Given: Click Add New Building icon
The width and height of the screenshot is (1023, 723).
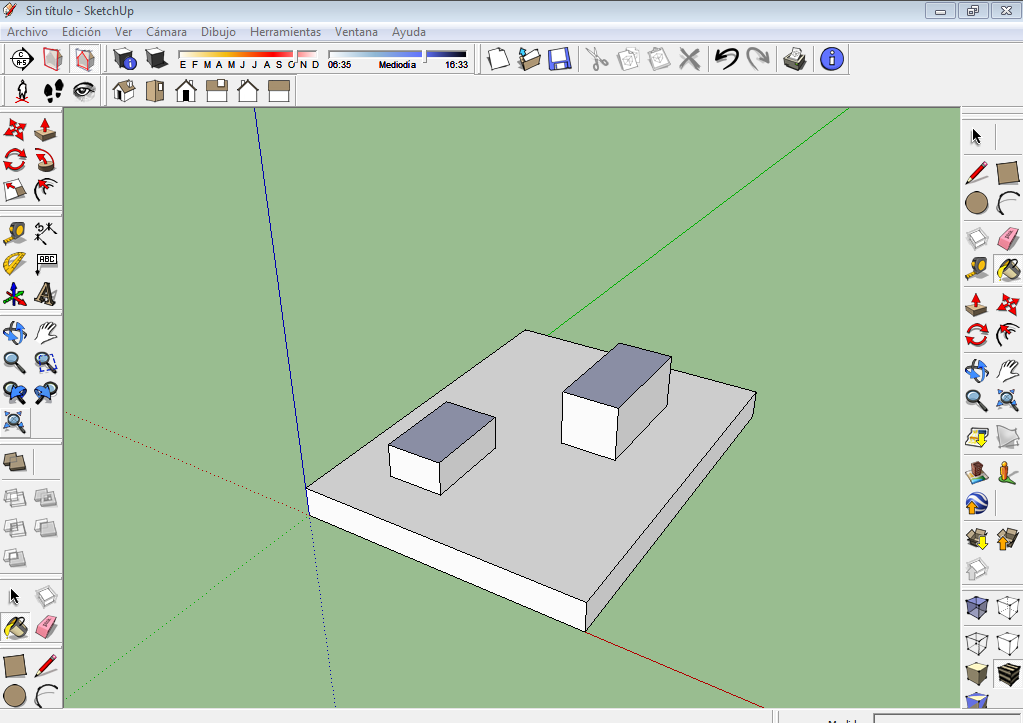Looking at the screenshot, I should 977,472.
